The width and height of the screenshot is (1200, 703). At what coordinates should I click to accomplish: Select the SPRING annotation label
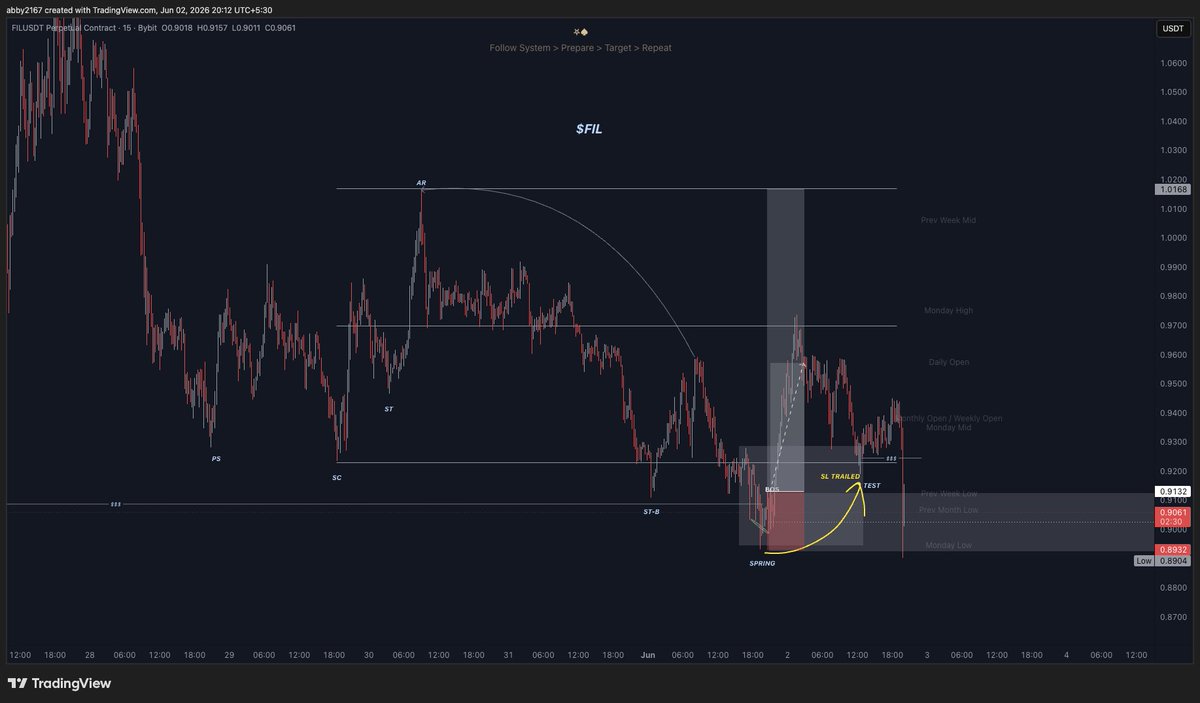(x=762, y=563)
